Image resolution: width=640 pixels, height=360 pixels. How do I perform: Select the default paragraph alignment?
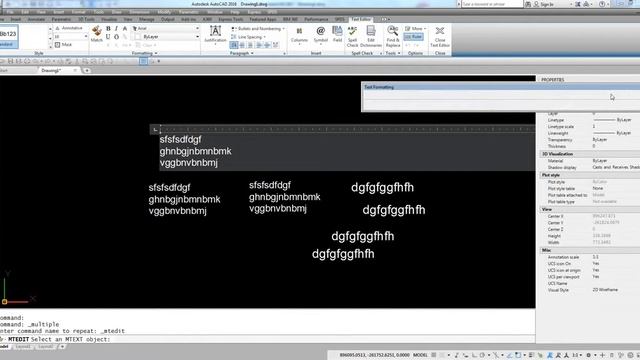[x=234, y=45]
